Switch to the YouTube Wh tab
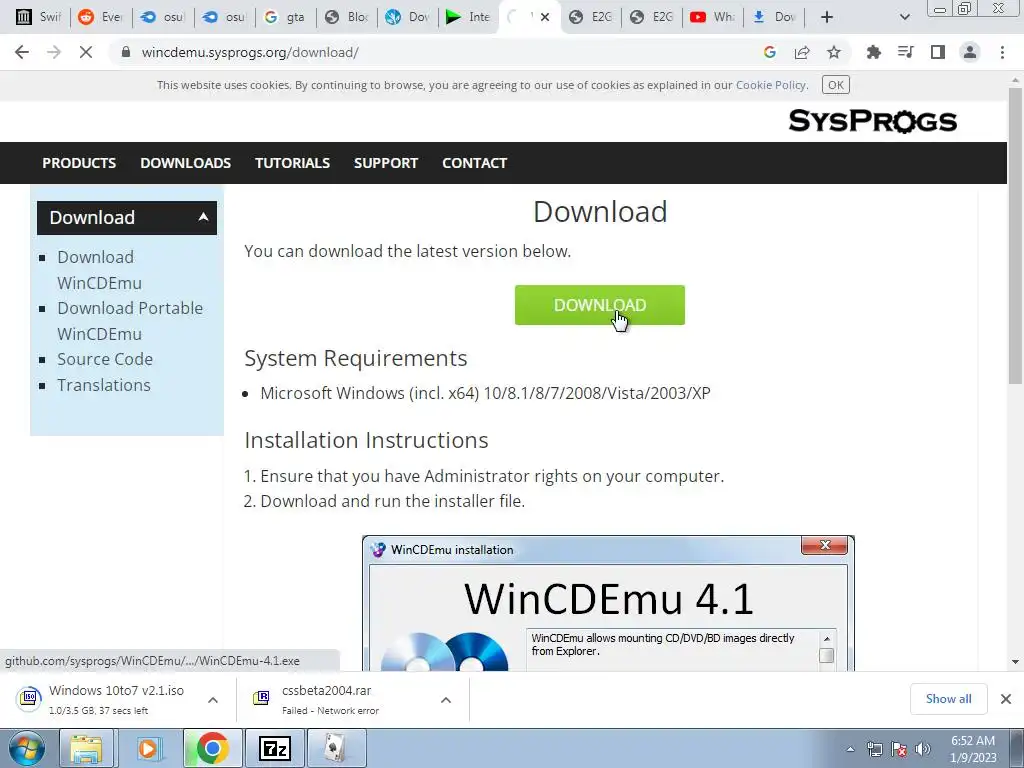 tap(712, 17)
